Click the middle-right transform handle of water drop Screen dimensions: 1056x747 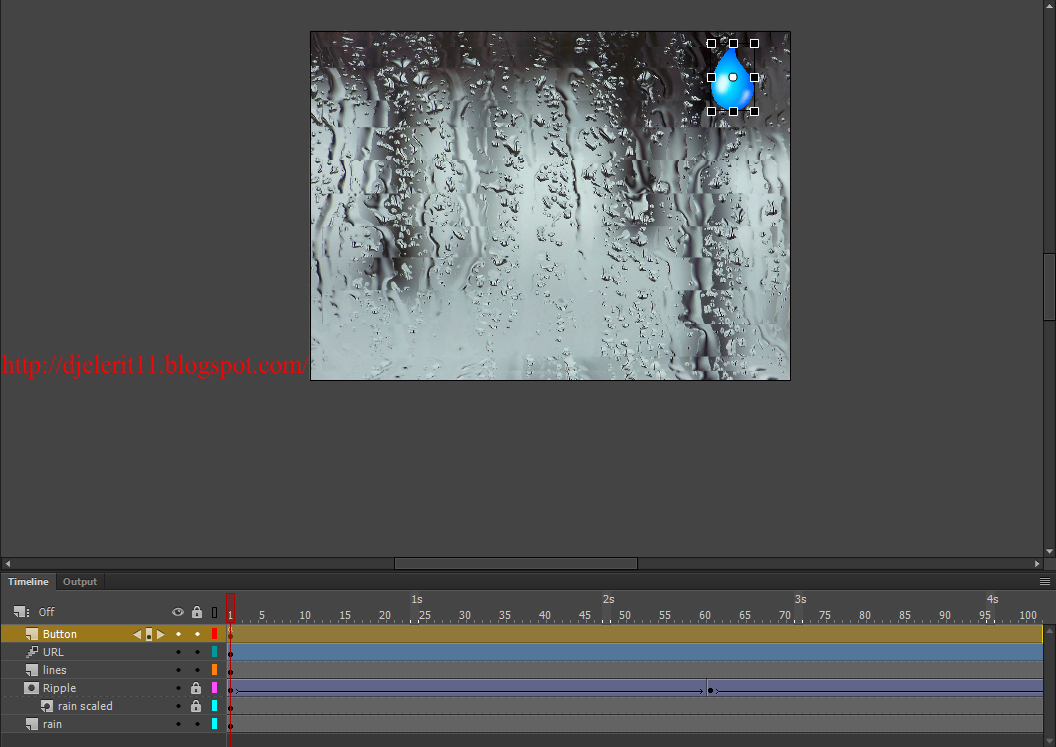click(754, 77)
